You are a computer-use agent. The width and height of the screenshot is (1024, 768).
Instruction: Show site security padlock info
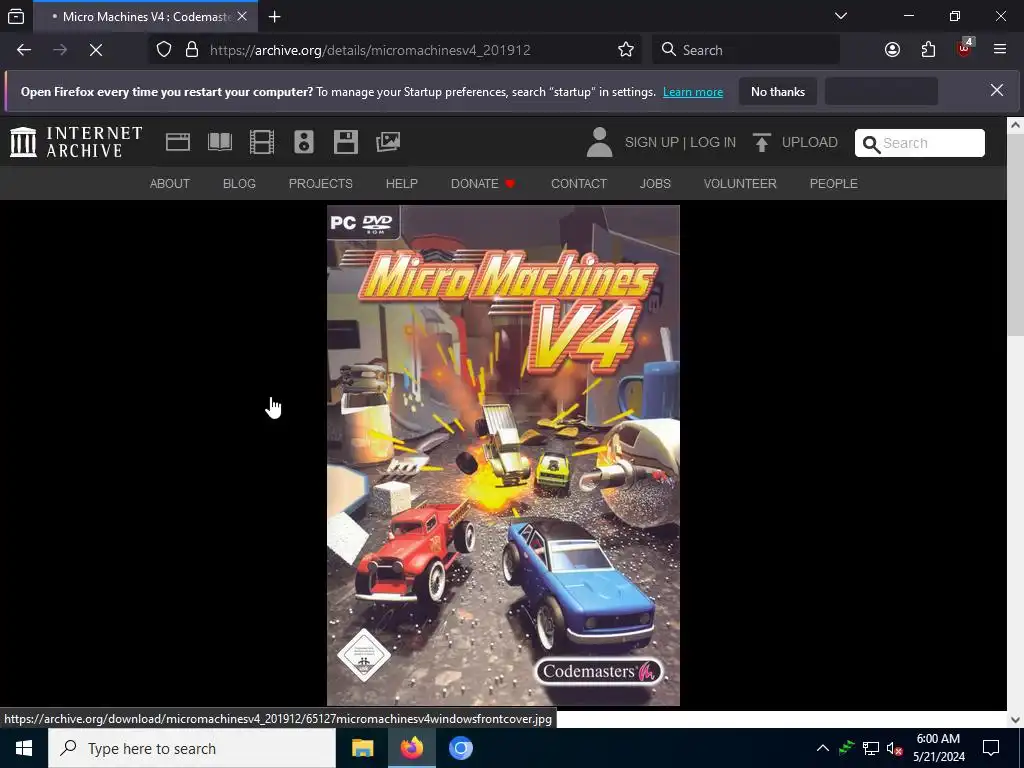pyautogui.click(x=191, y=50)
